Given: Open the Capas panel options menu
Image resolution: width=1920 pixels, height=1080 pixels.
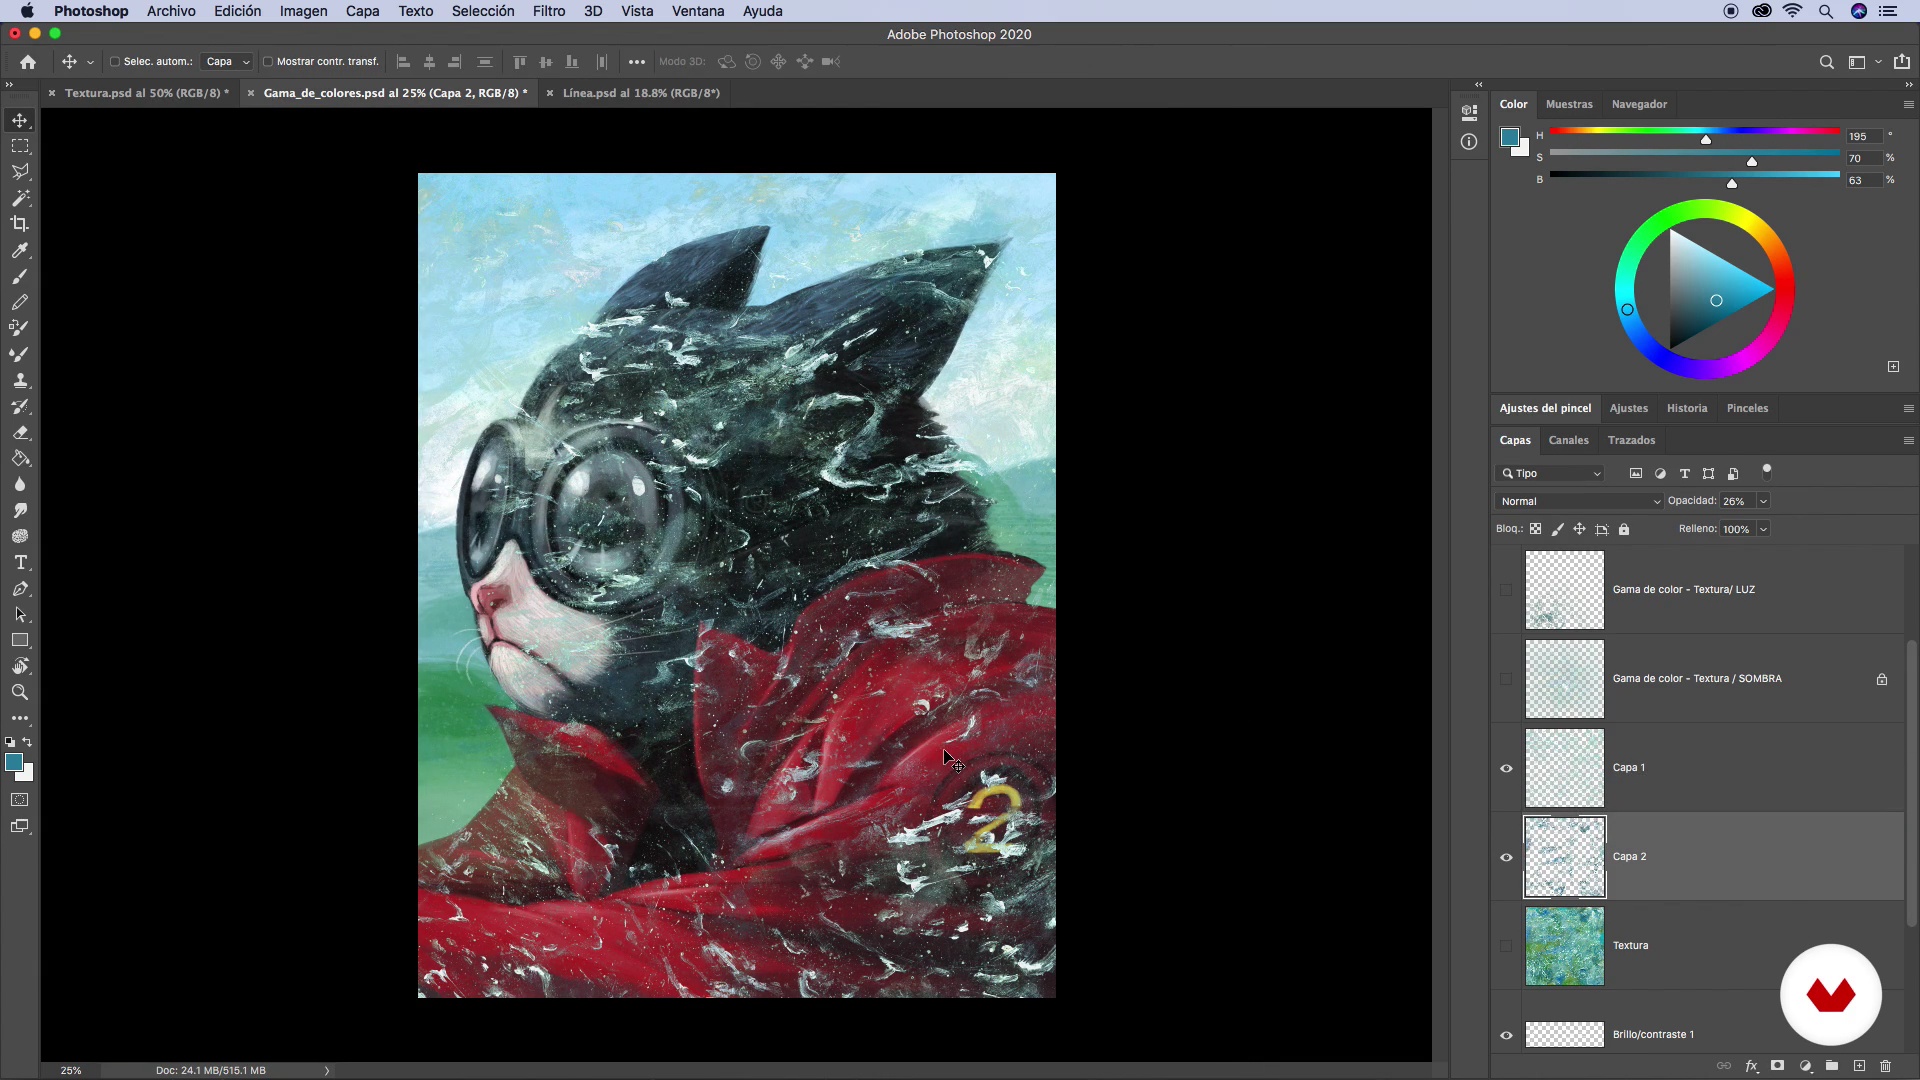Looking at the screenshot, I should click(x=1908, y=440).
